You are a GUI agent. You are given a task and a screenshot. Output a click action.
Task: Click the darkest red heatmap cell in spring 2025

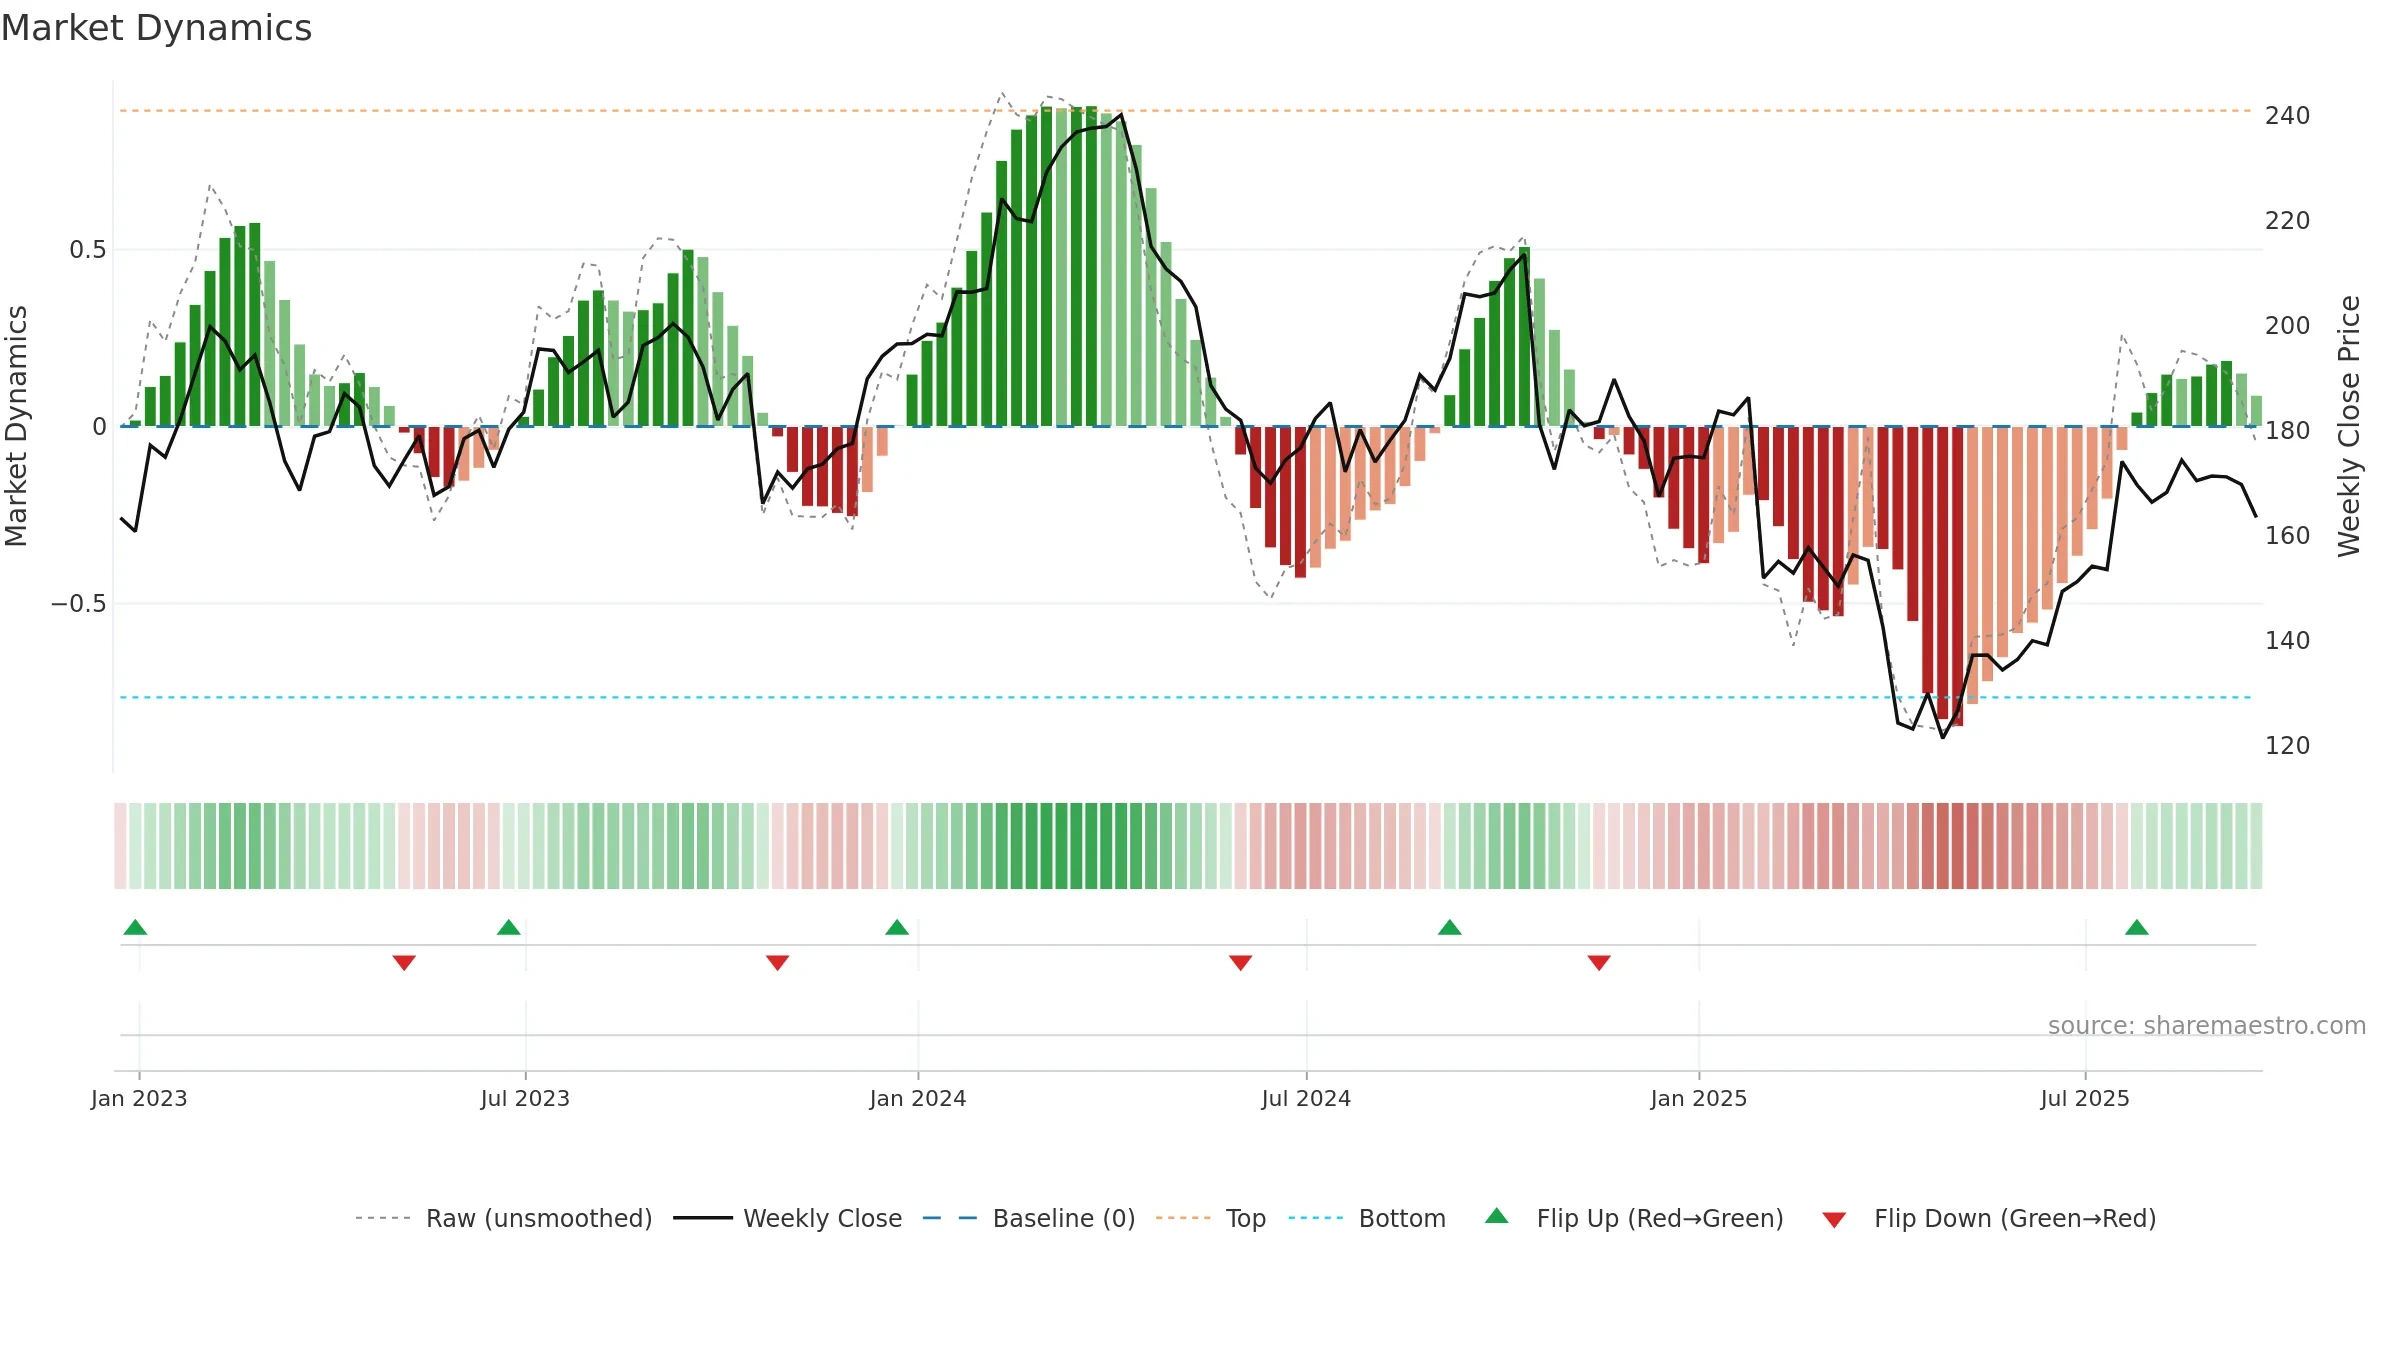(1957, 845)
